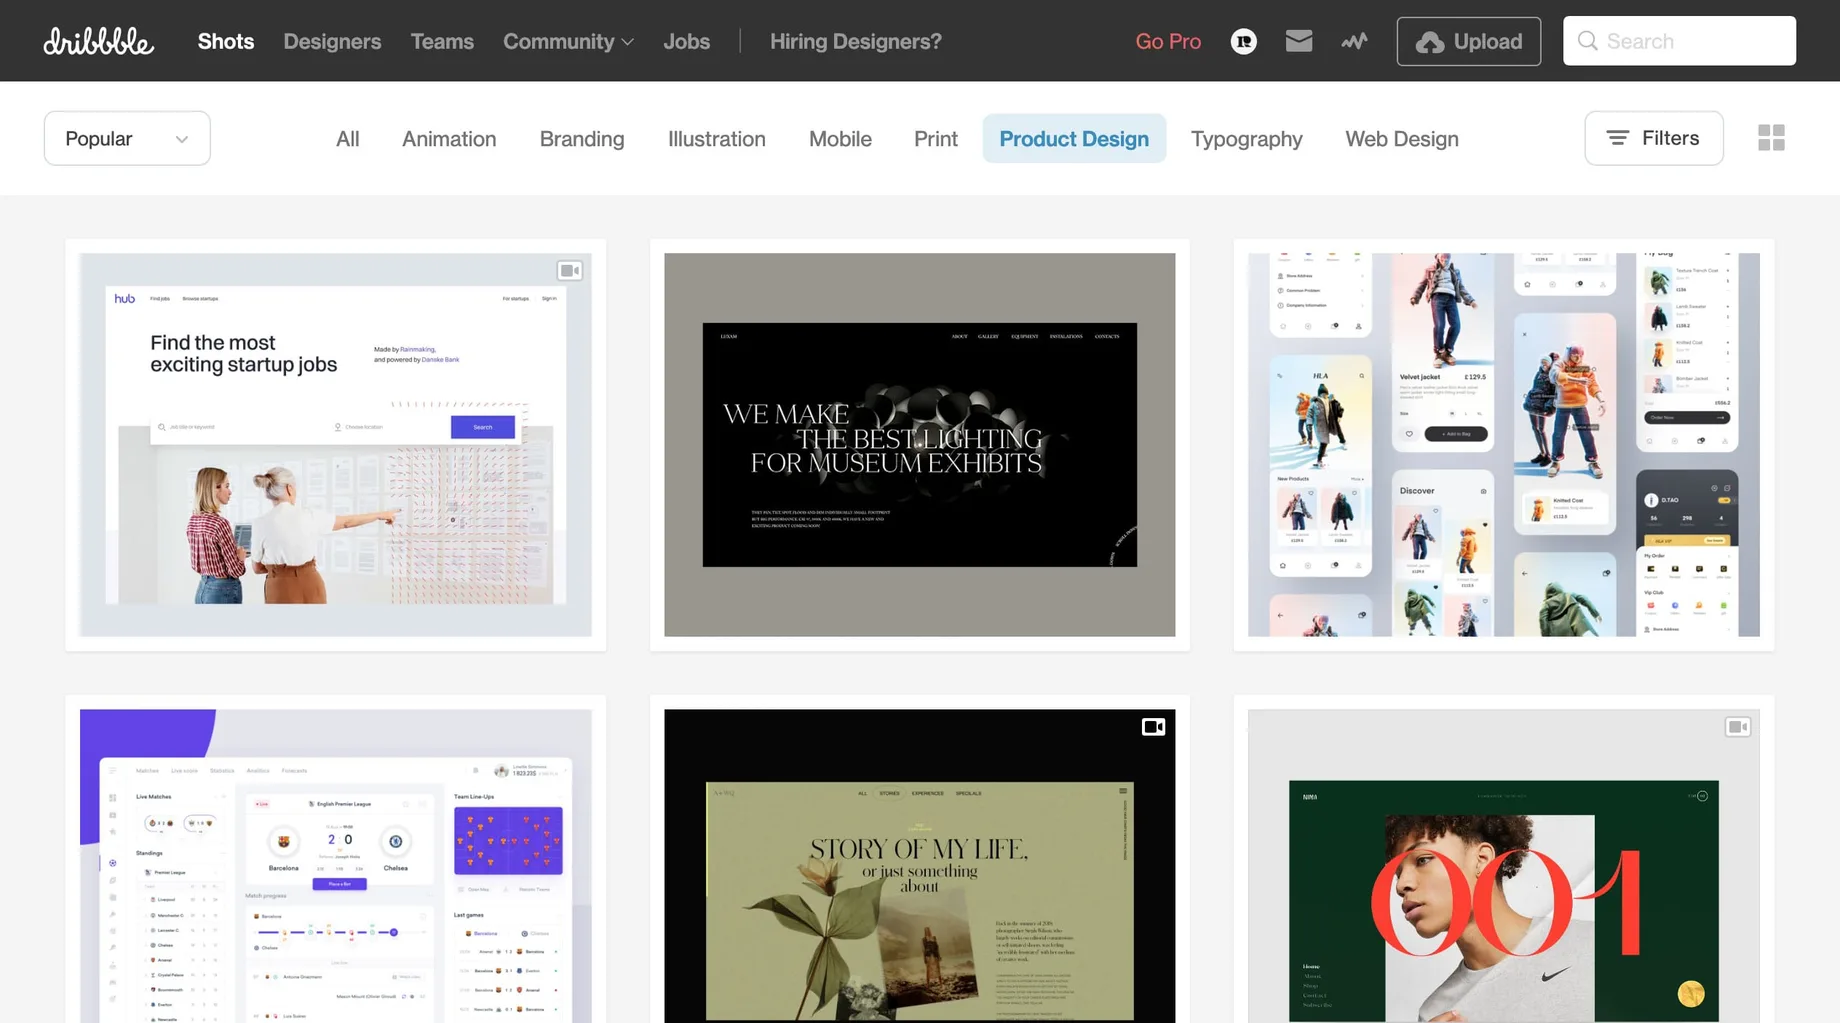1840x1023 pixels.
Task: Click the Upload button
Action: (1468, 41)
